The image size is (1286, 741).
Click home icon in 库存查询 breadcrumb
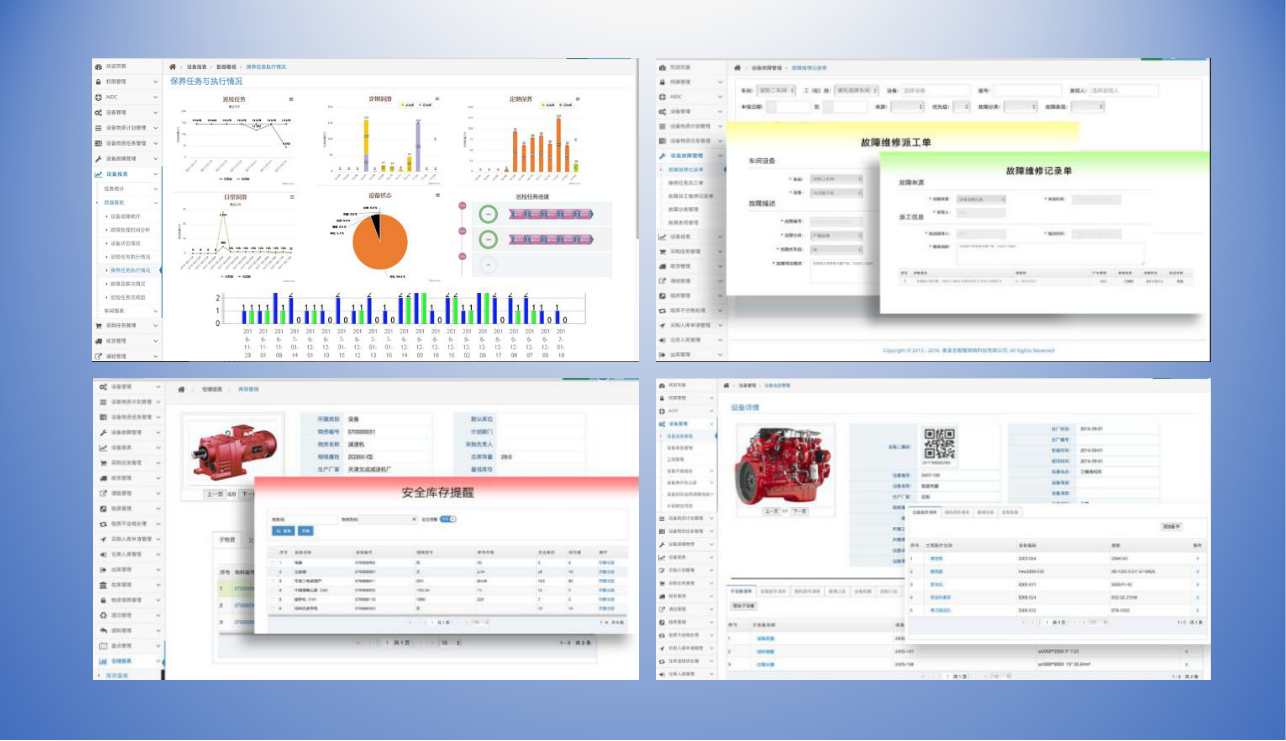(x=181, y=389)
